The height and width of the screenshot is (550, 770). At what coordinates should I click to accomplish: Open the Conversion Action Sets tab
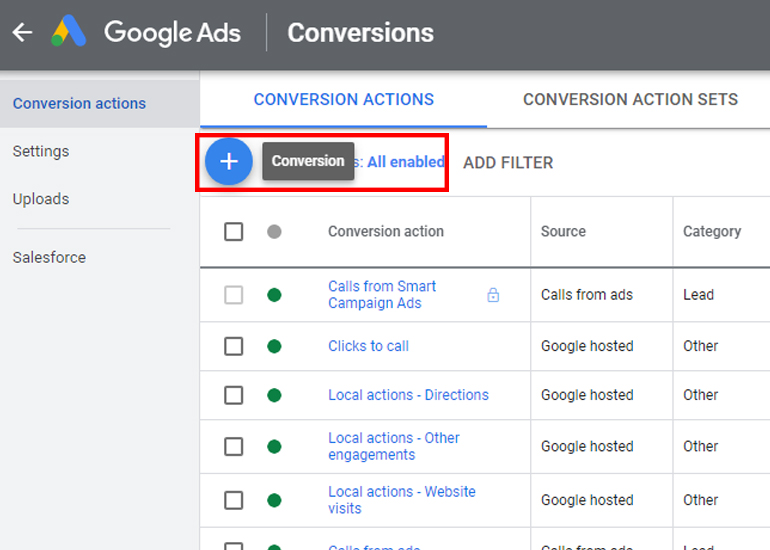(630, 99)
